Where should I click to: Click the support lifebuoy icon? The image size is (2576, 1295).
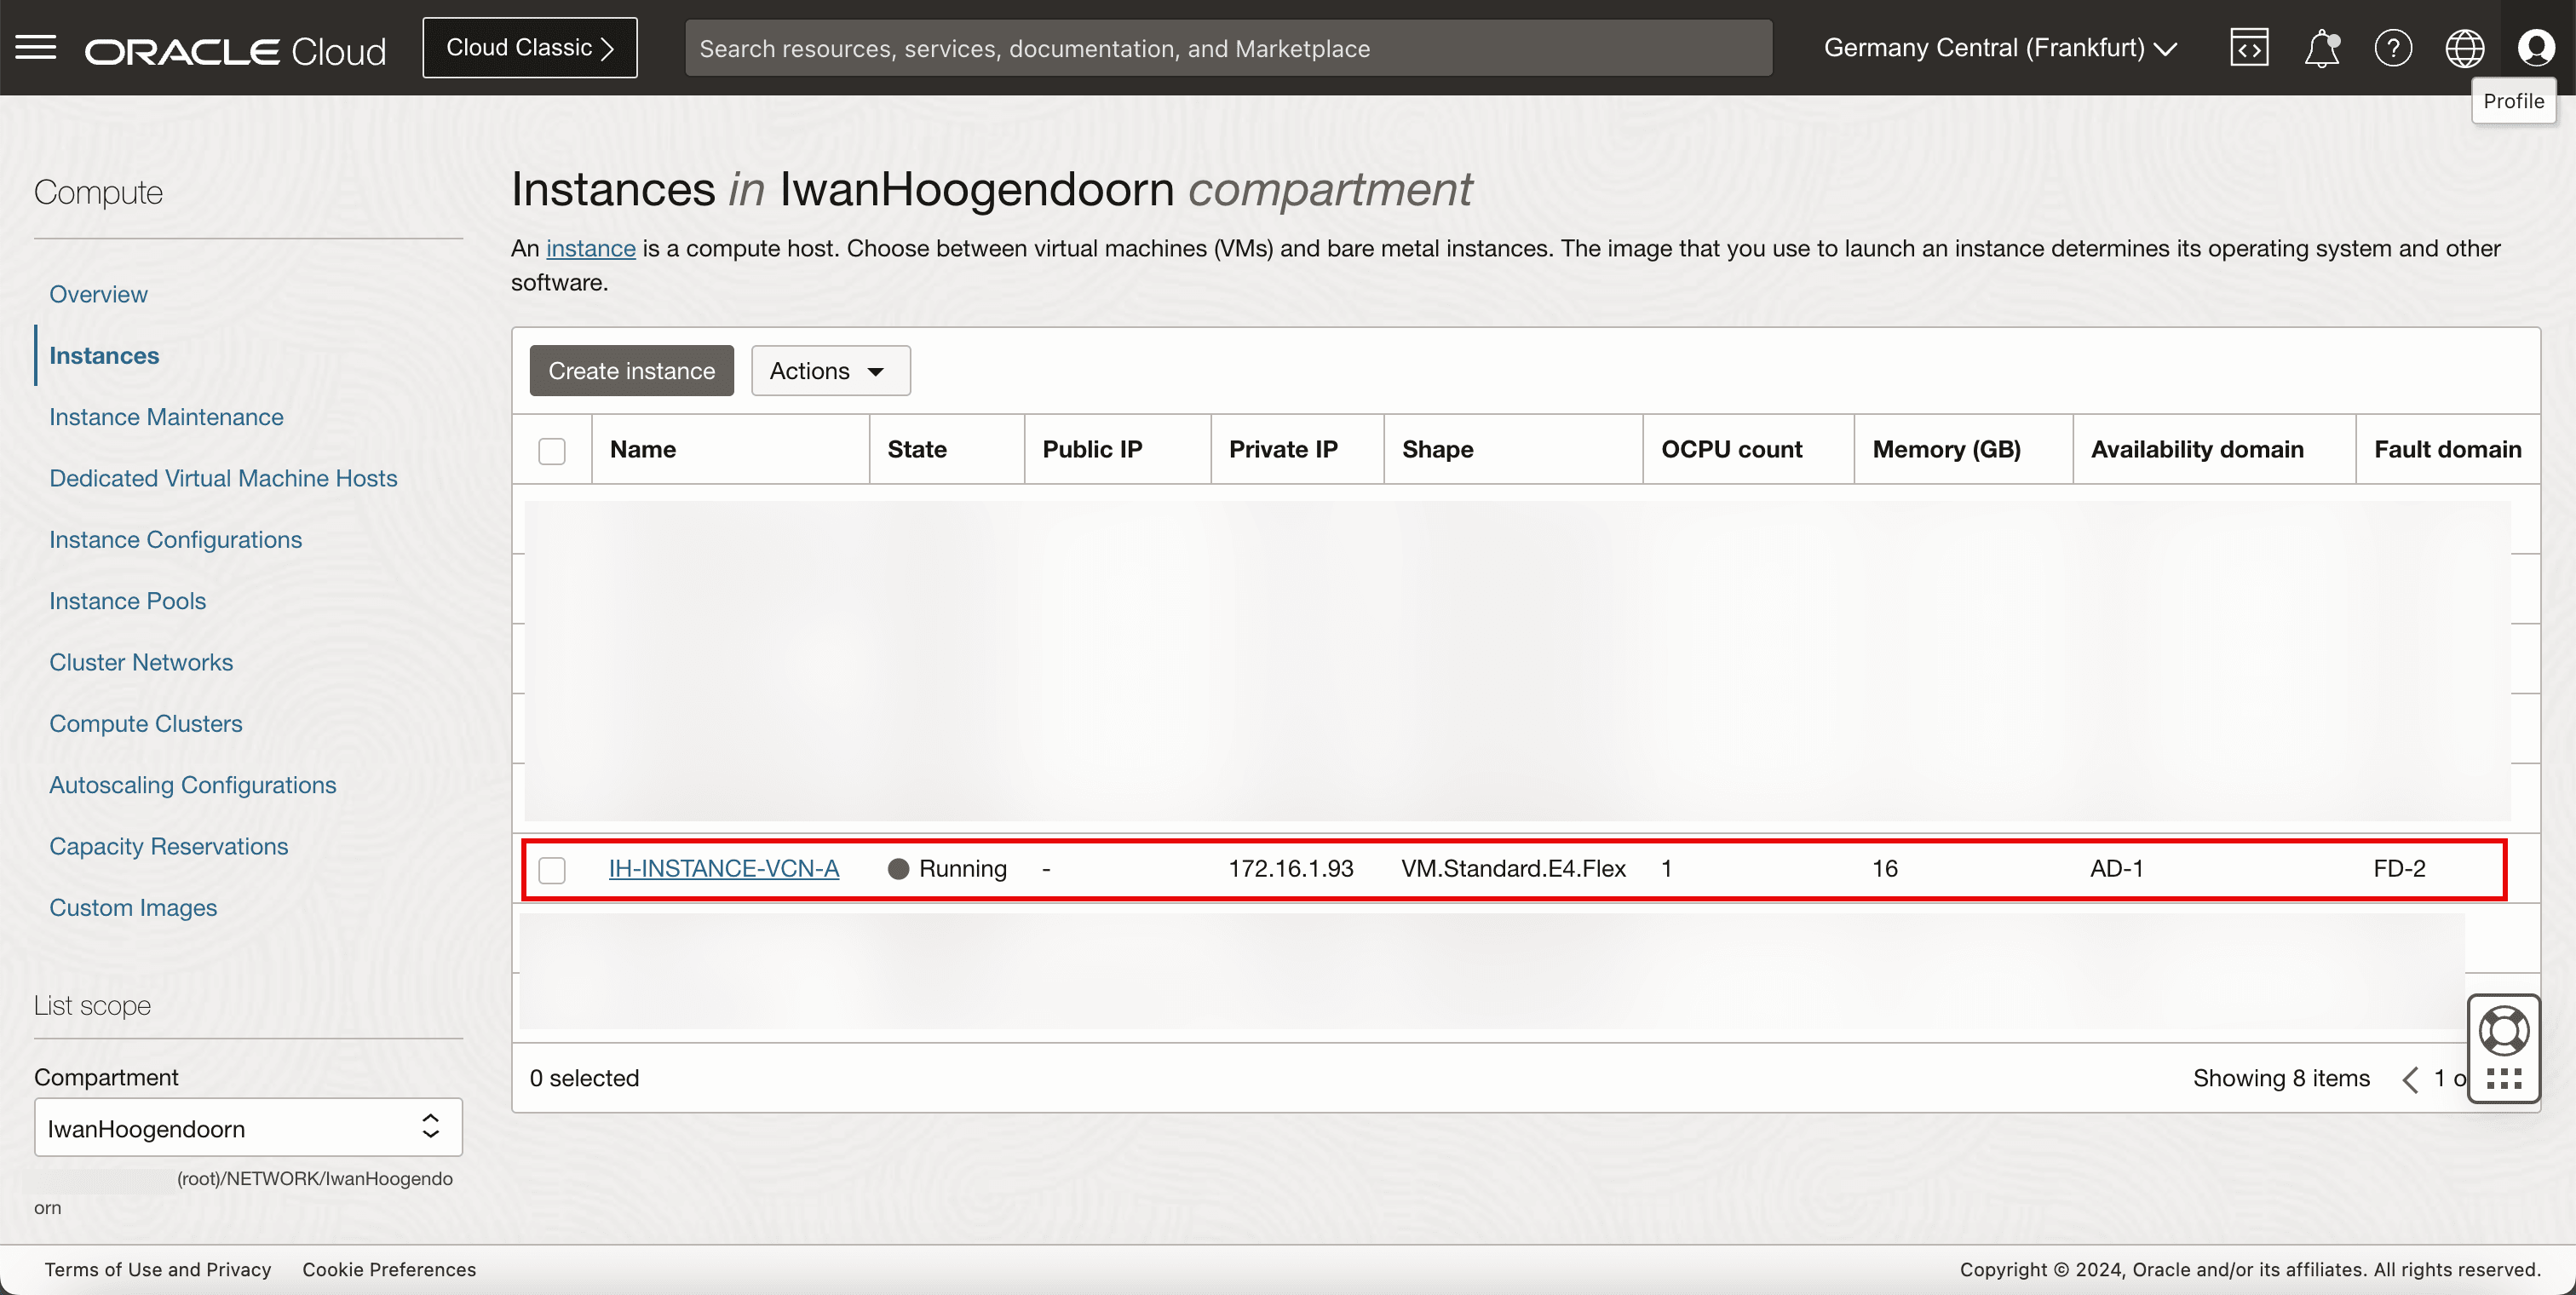point(2504,1031)
